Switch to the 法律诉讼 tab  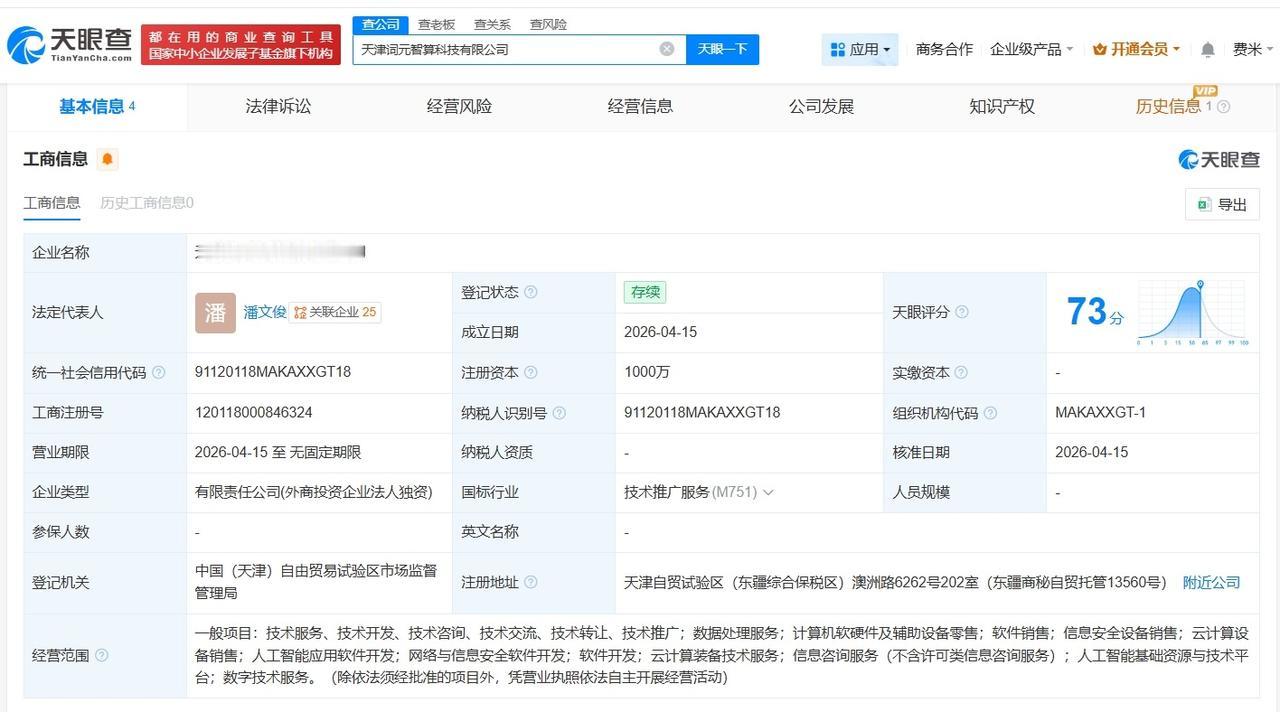278,106
